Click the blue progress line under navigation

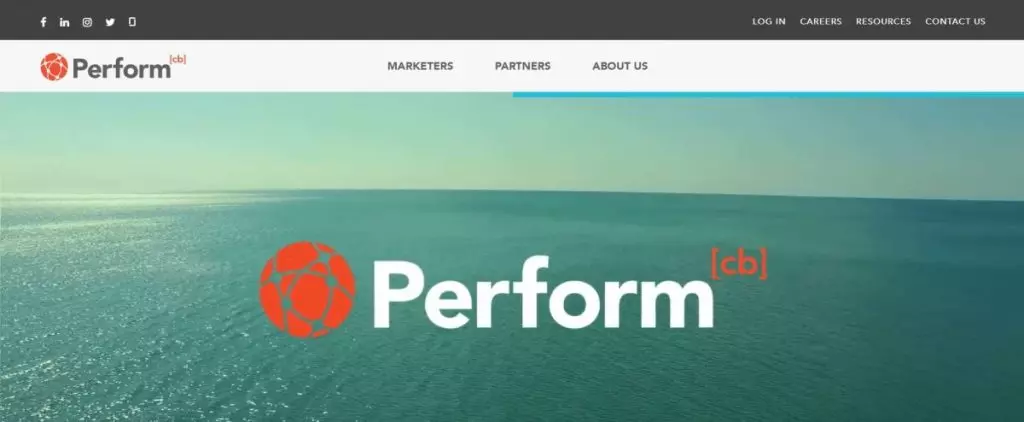(x=768, y=95)
